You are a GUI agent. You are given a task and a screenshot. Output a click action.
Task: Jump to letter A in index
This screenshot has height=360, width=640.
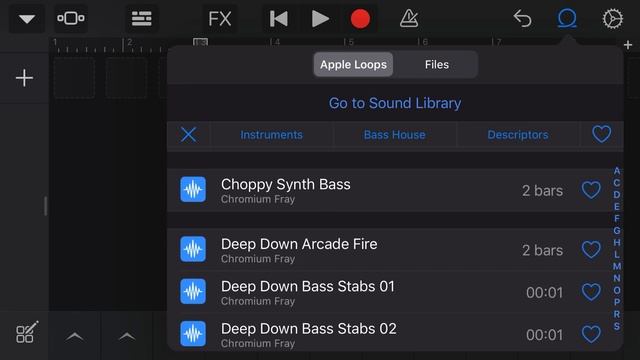click(617, 171)
